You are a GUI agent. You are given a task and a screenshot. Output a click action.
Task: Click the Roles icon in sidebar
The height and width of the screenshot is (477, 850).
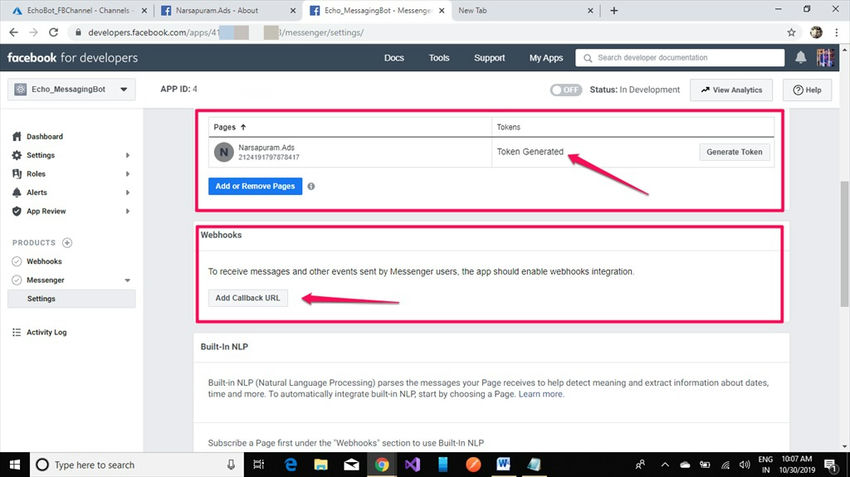17,173
